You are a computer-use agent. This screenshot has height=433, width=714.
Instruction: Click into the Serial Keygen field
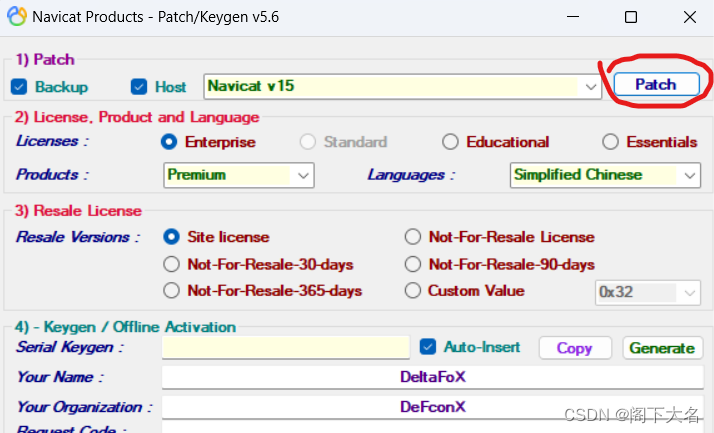pos(286,347)
